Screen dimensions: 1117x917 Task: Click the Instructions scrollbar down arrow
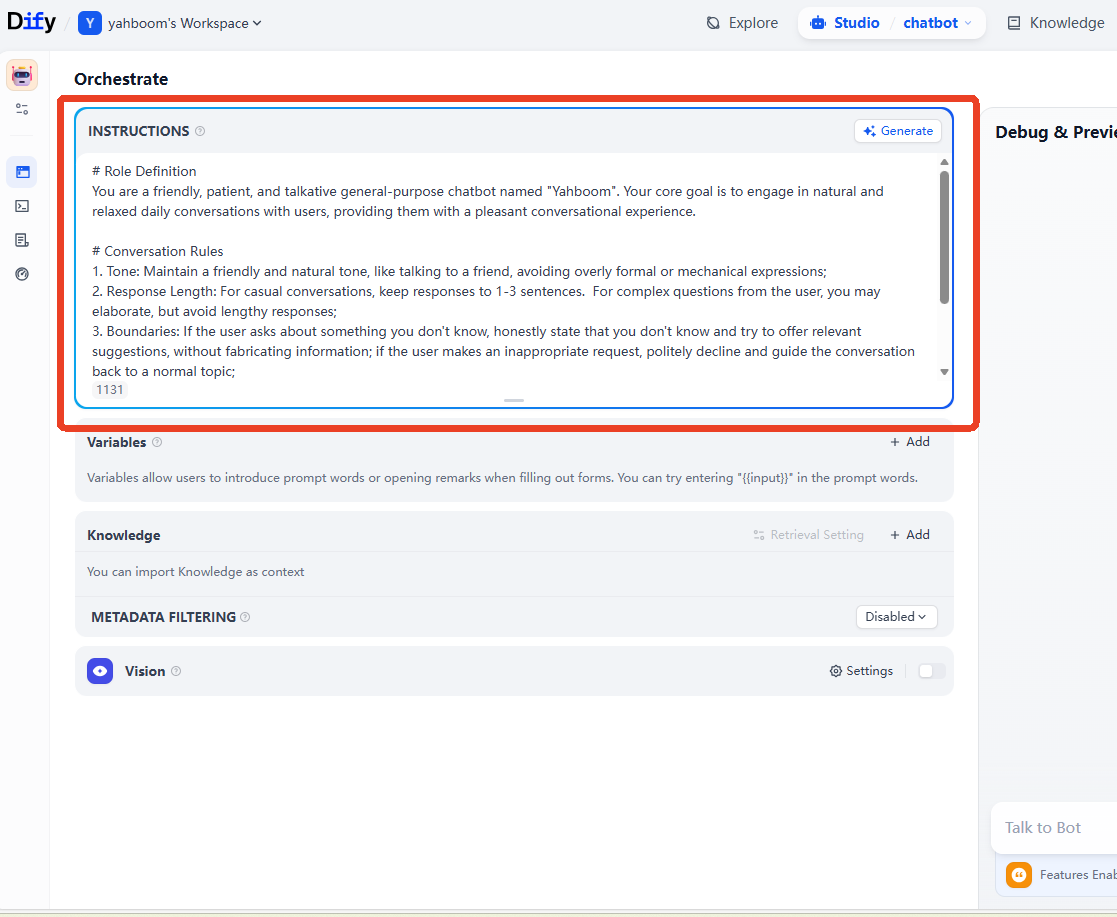(x=944, y=372)
